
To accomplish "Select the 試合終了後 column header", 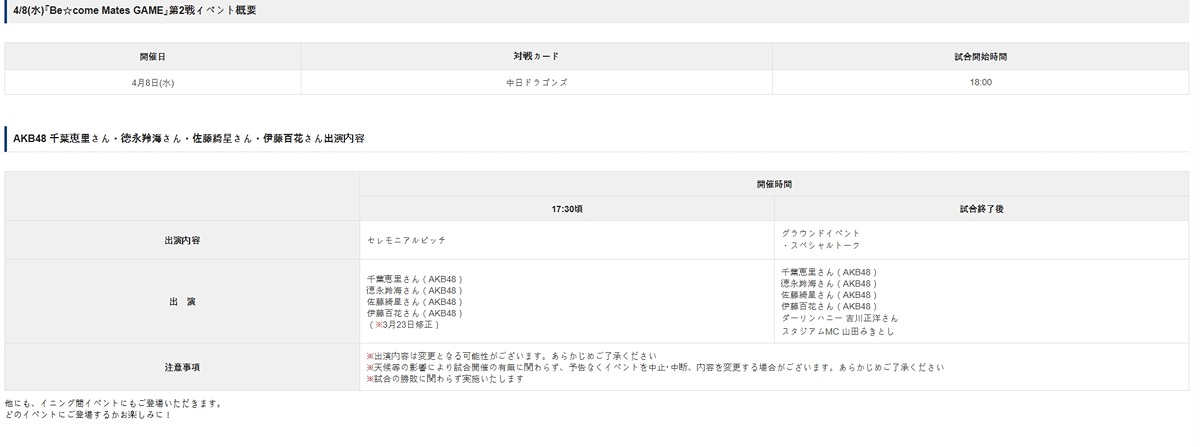I will (x=980, y=210).
